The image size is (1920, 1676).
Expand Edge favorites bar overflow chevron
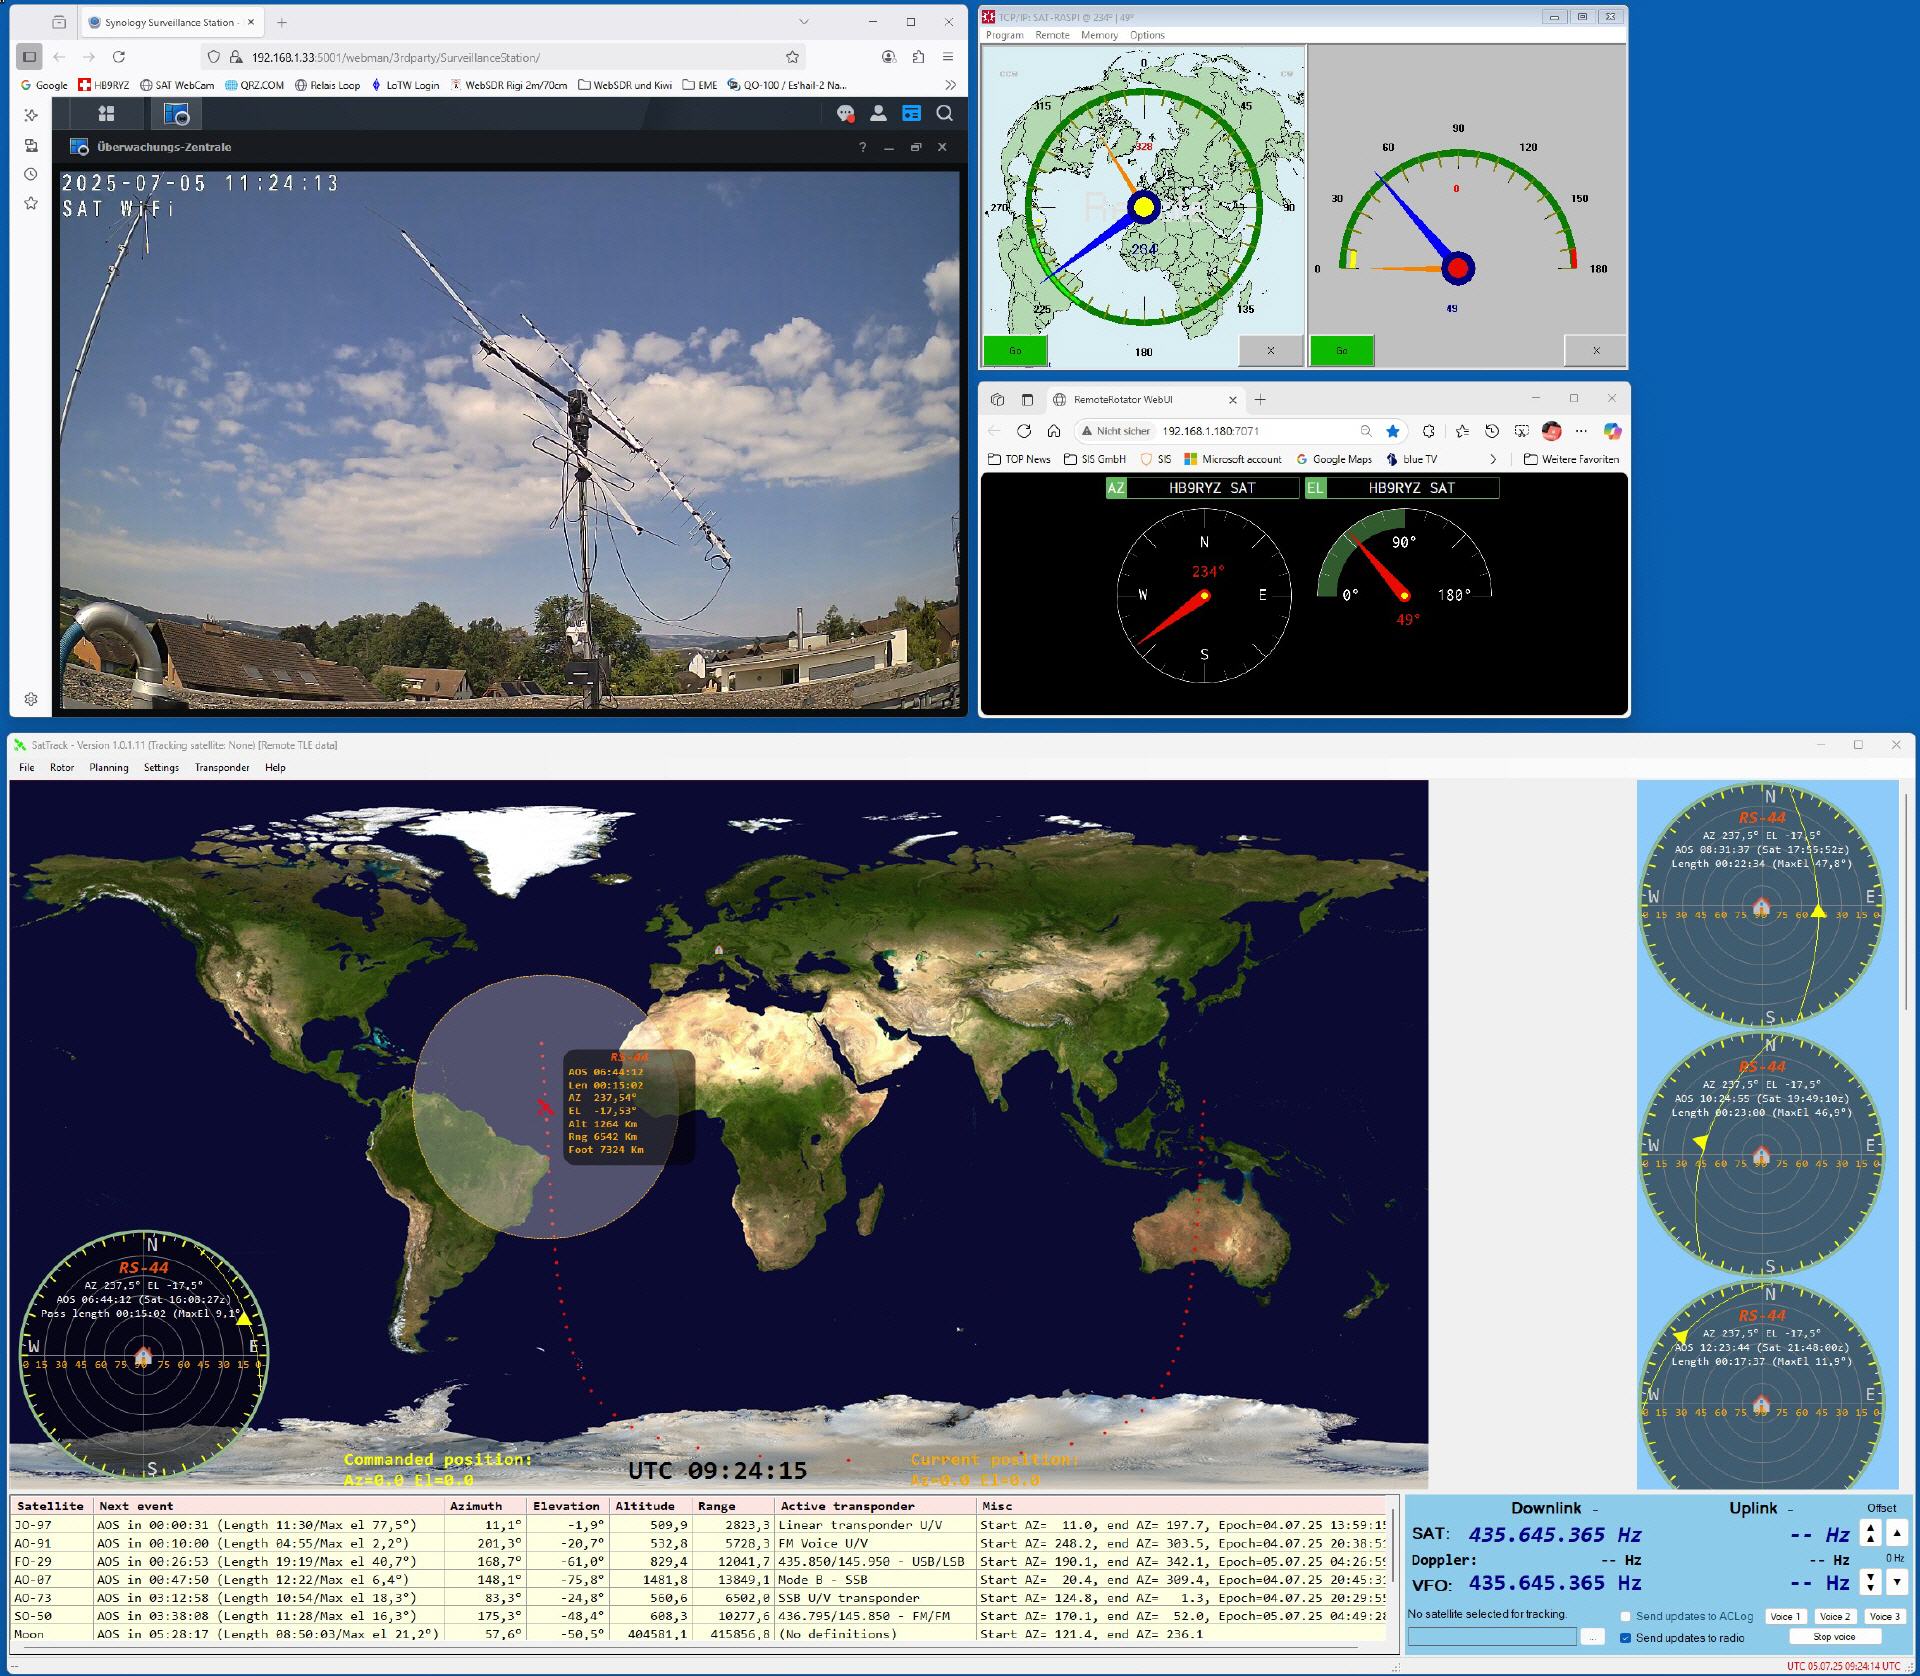(1493, 459)
